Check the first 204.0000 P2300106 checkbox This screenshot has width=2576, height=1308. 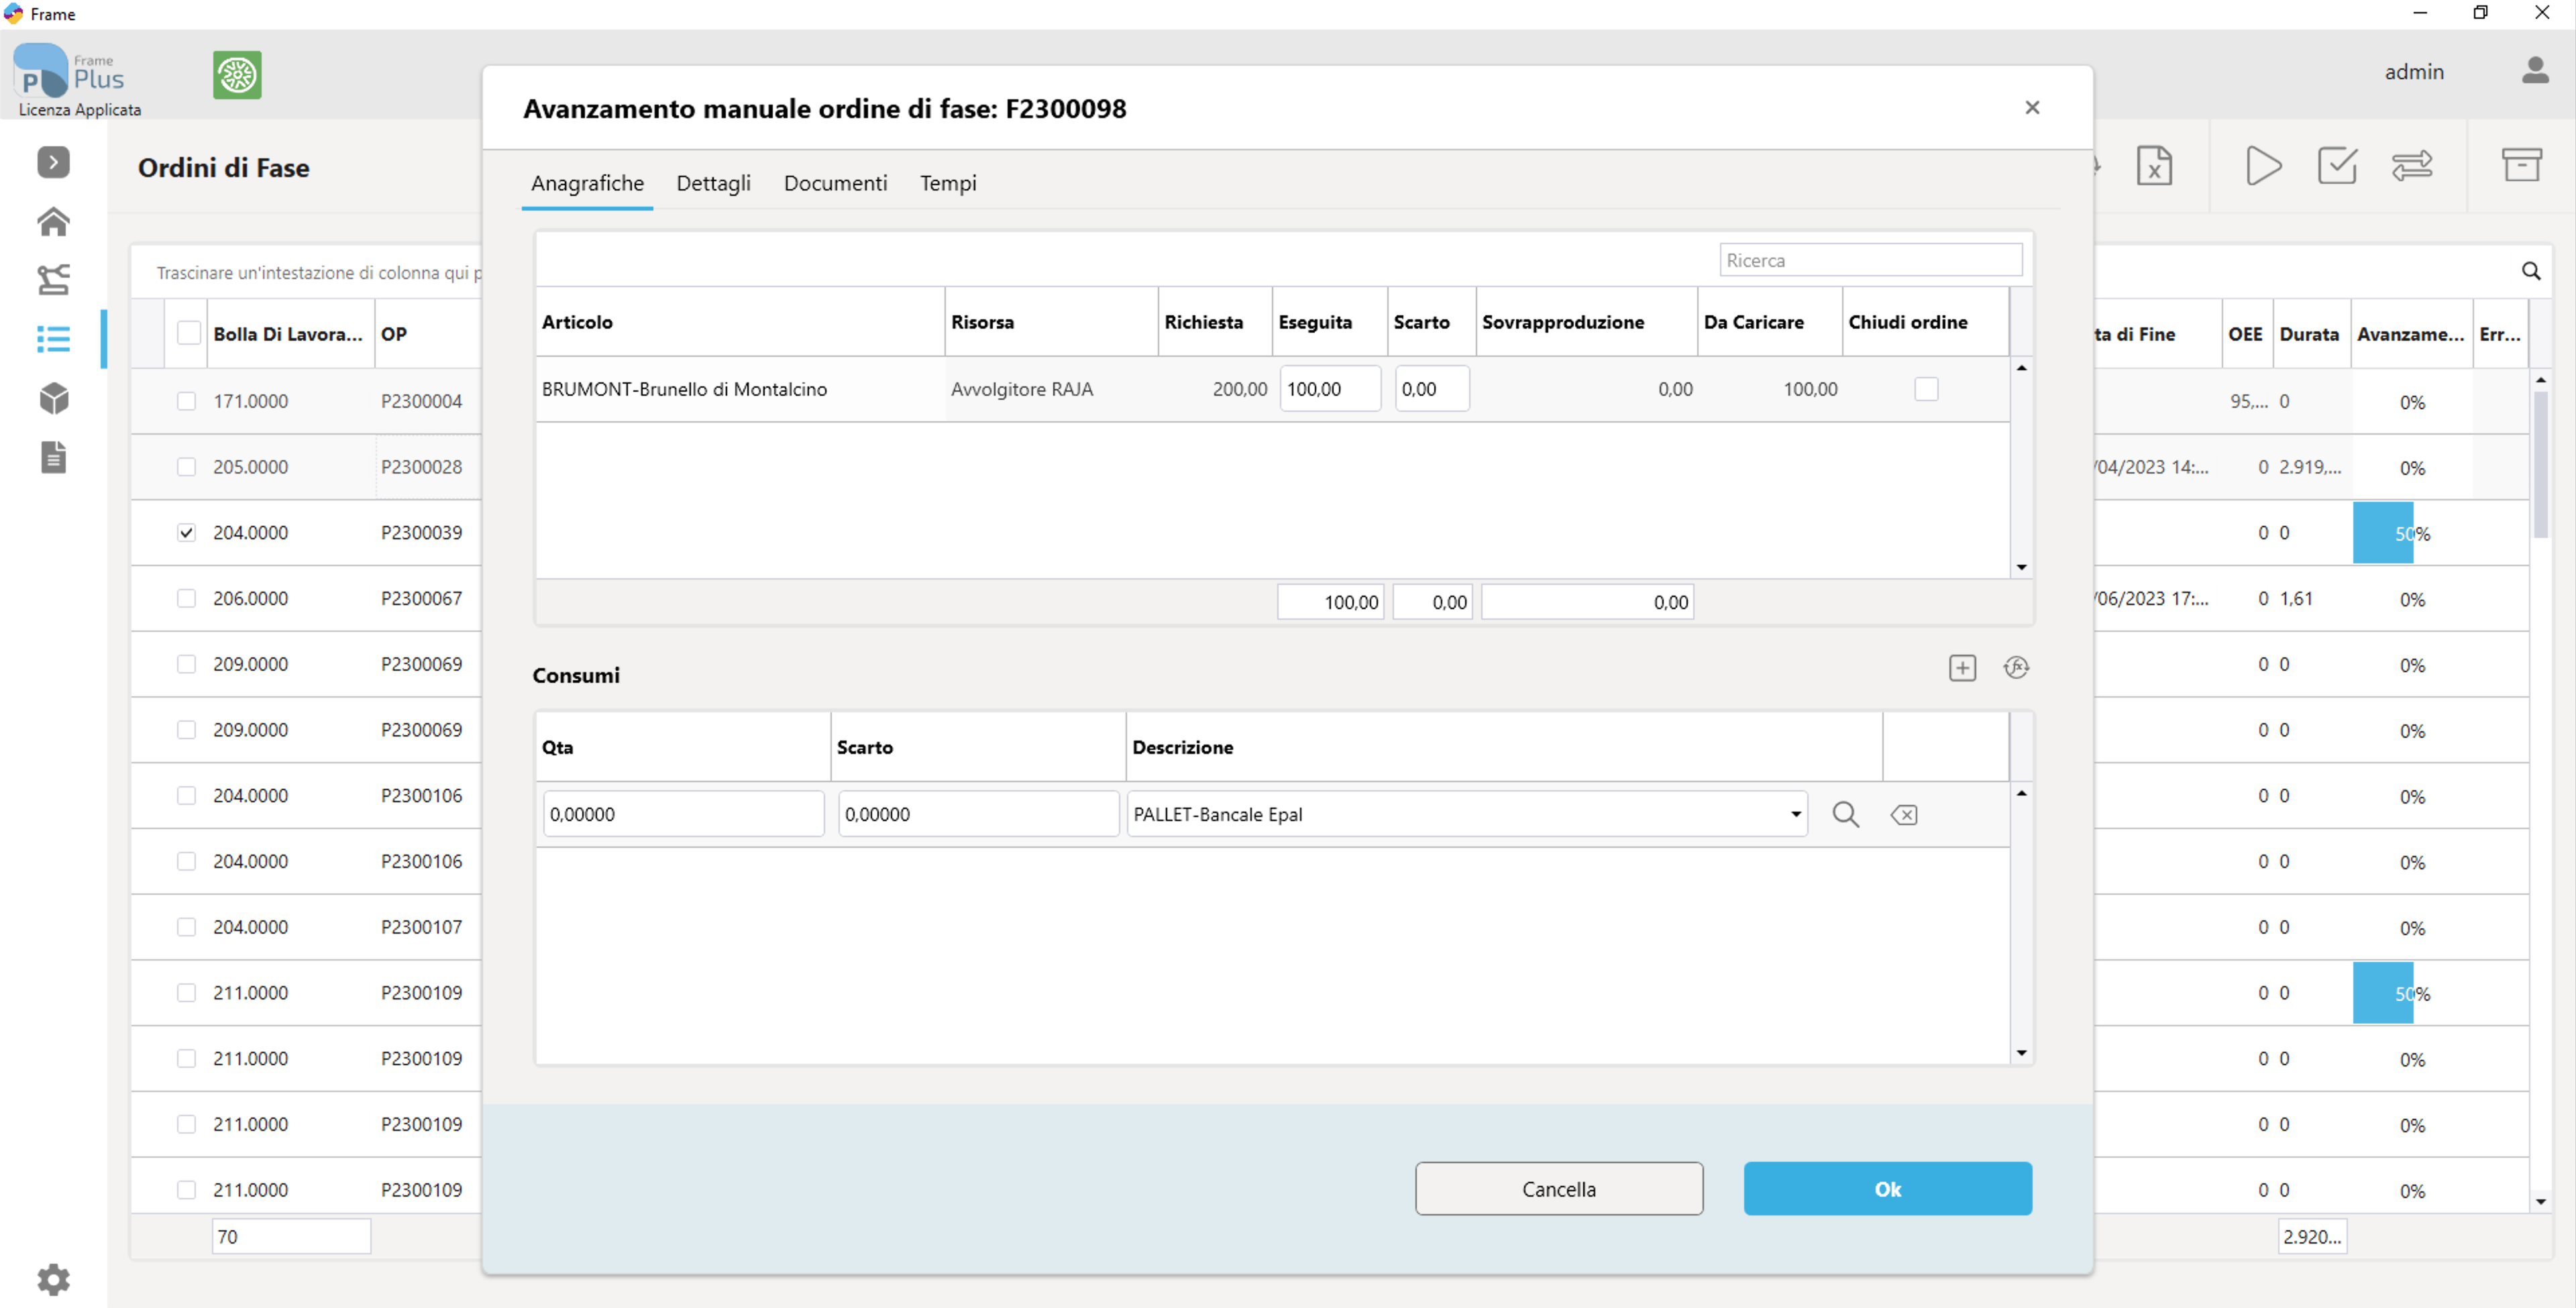186,796
